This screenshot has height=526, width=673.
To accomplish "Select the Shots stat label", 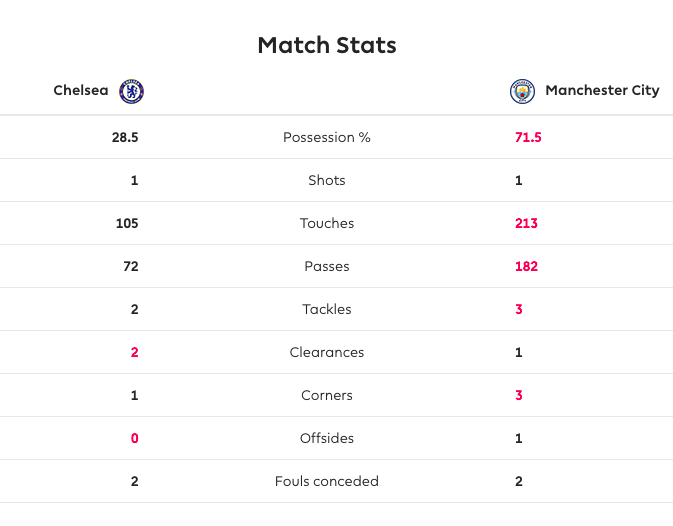I will coord(327,181).
